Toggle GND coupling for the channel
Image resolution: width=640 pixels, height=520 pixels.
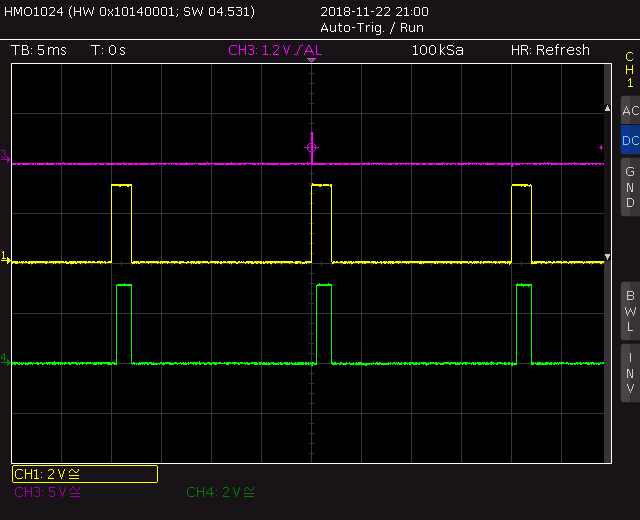click(630, 187)
